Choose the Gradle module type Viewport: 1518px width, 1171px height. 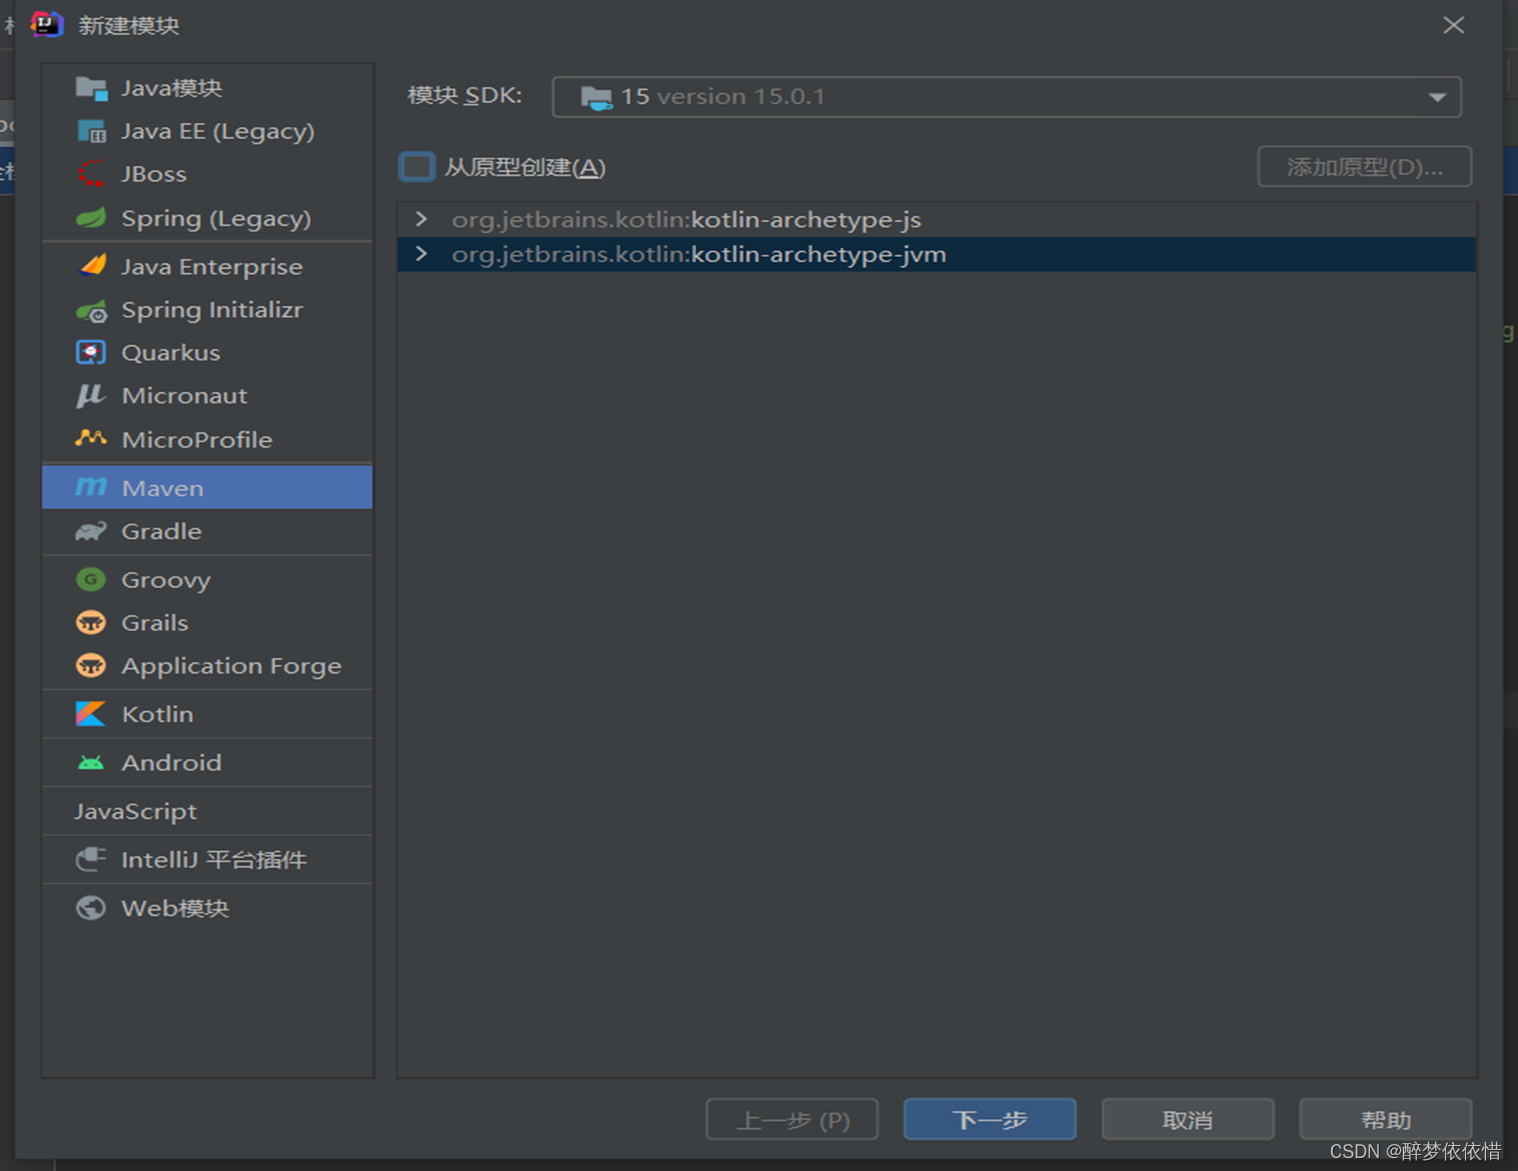click(x=208, y=531)
